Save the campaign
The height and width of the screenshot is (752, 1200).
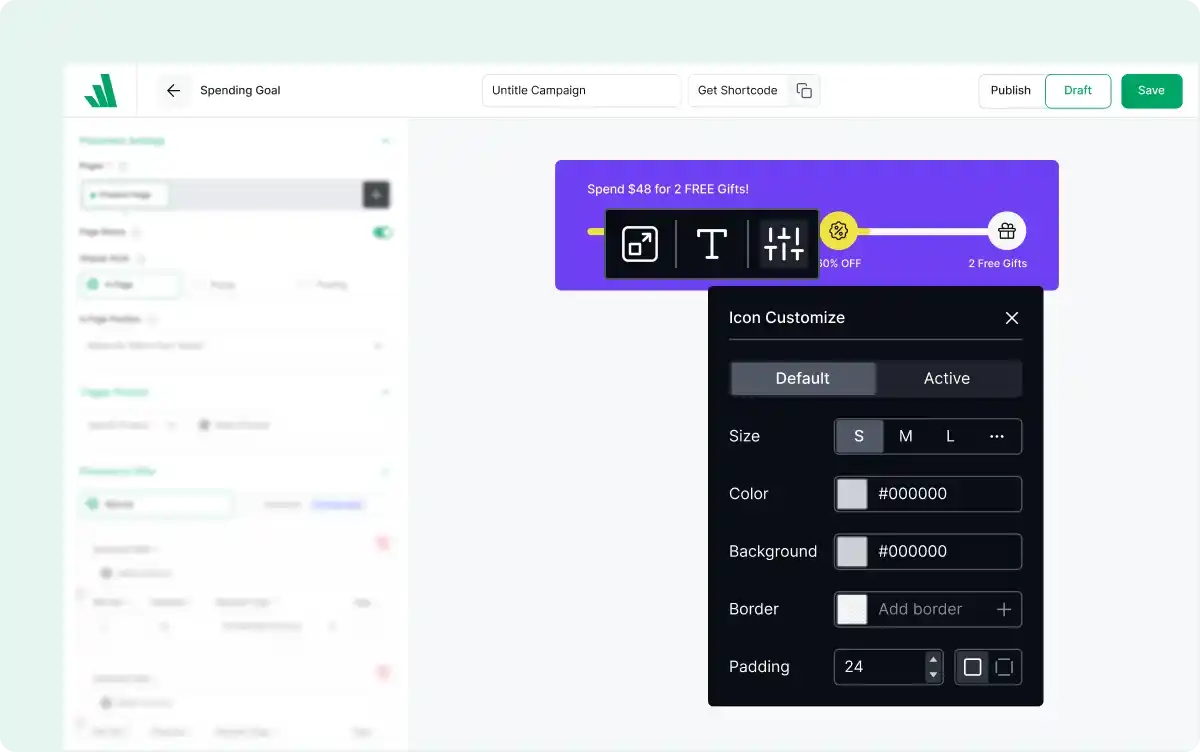pos(1151,90)
